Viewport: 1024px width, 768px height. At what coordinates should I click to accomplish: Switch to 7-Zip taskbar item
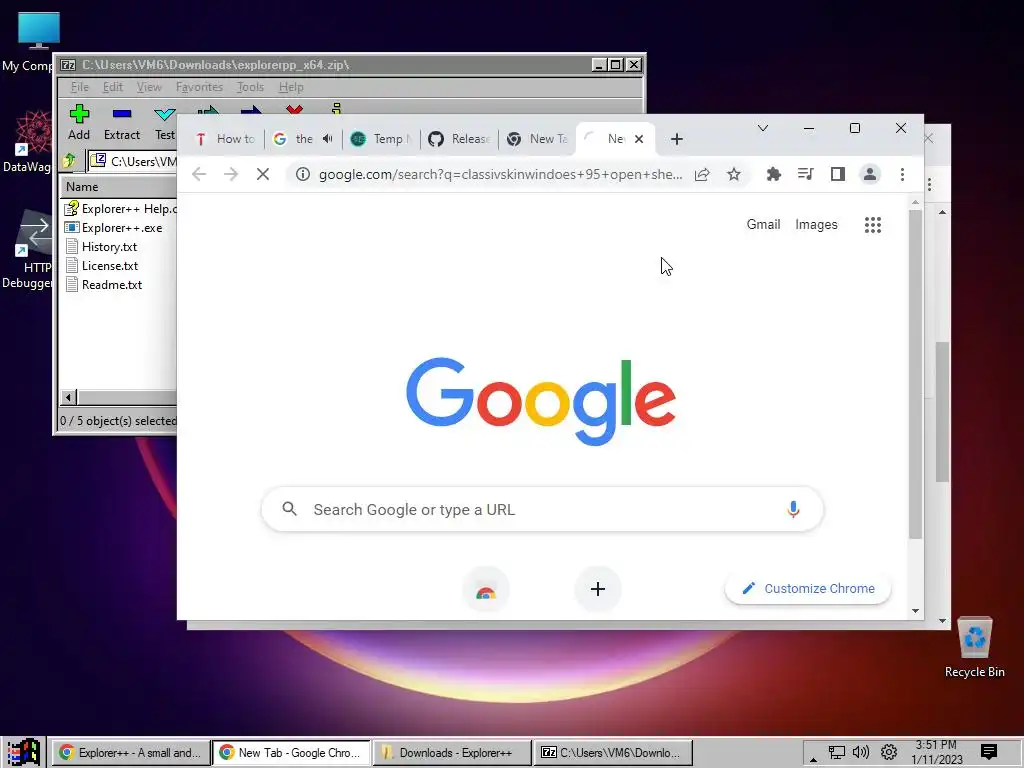[x=613, y=753]
